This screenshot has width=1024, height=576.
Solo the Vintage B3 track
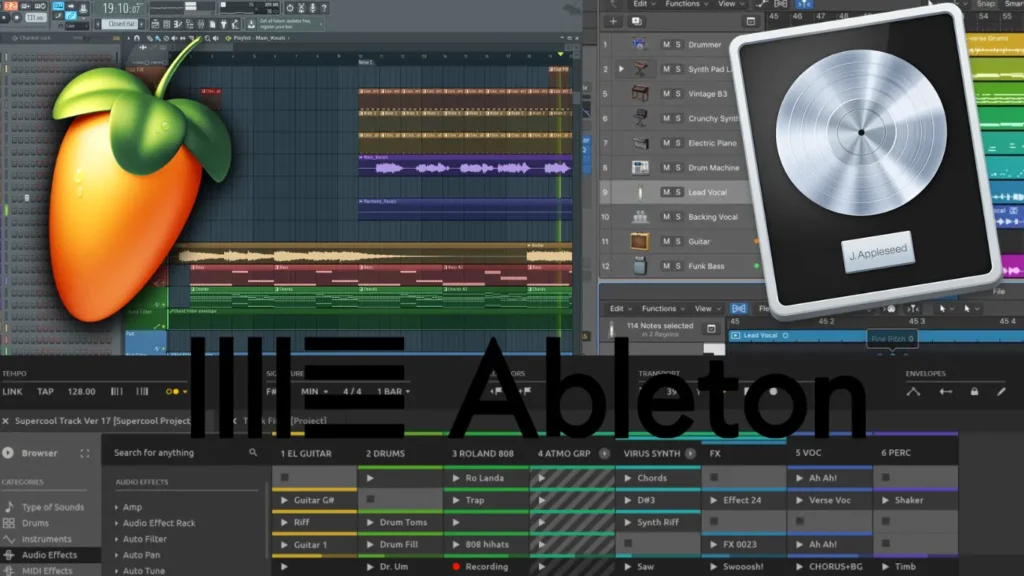[x=678, y=93]
